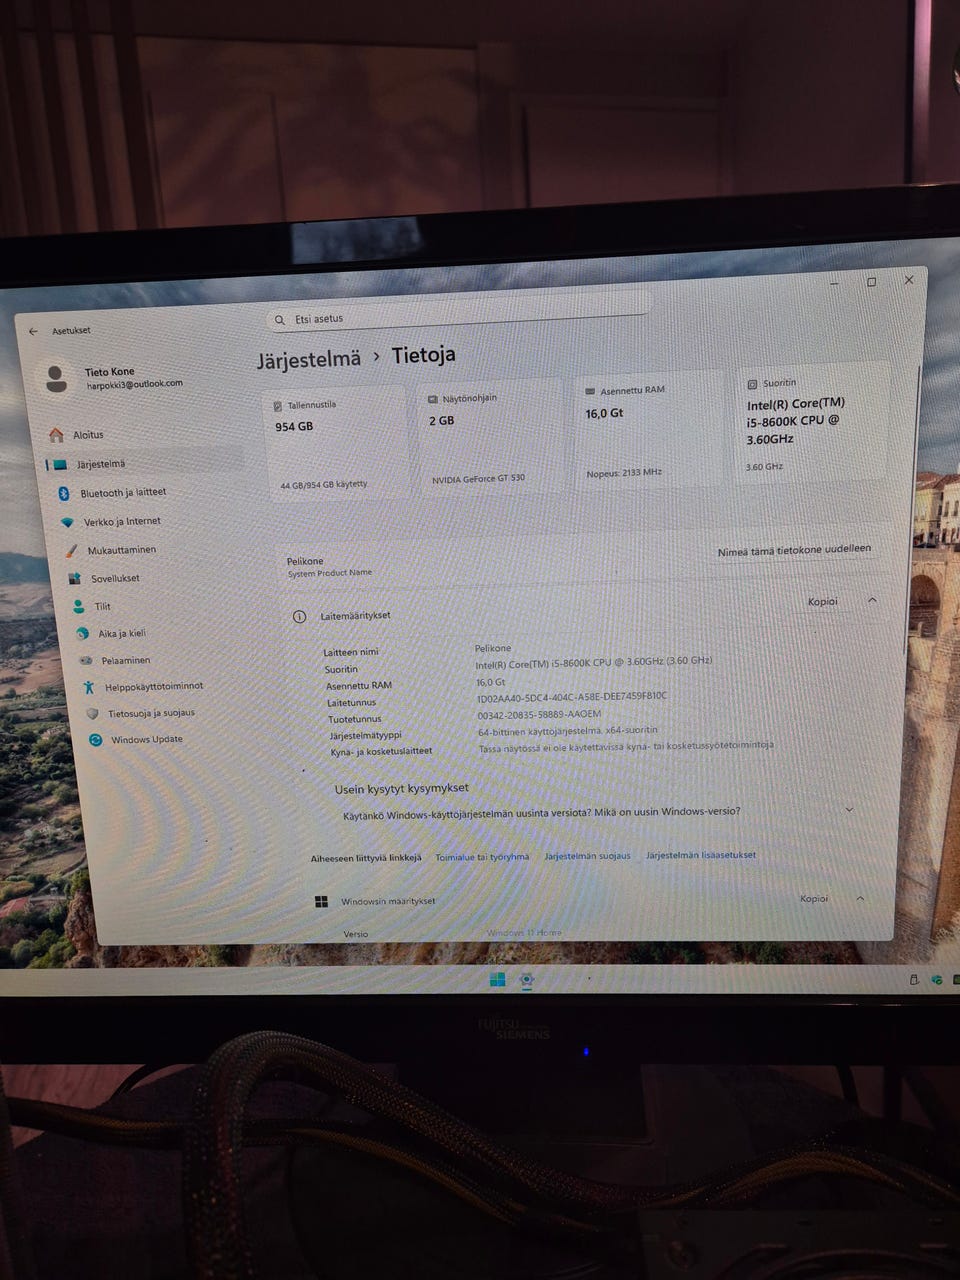Click Kopioi for Windowsin määritykset
The width and height of the screenshot is (960, 1280).
pyautogui.click(x=814, y=899)
